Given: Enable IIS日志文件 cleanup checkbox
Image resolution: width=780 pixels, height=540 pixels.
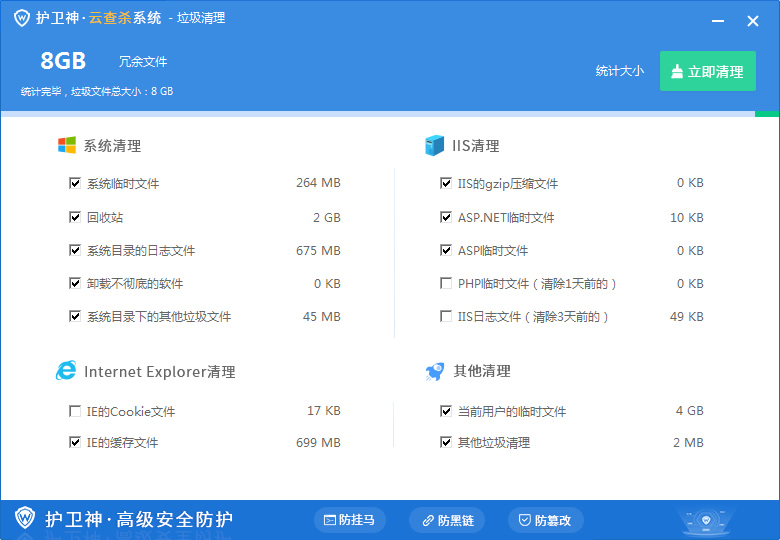Looking at the screenshot, I should (446, 317).
